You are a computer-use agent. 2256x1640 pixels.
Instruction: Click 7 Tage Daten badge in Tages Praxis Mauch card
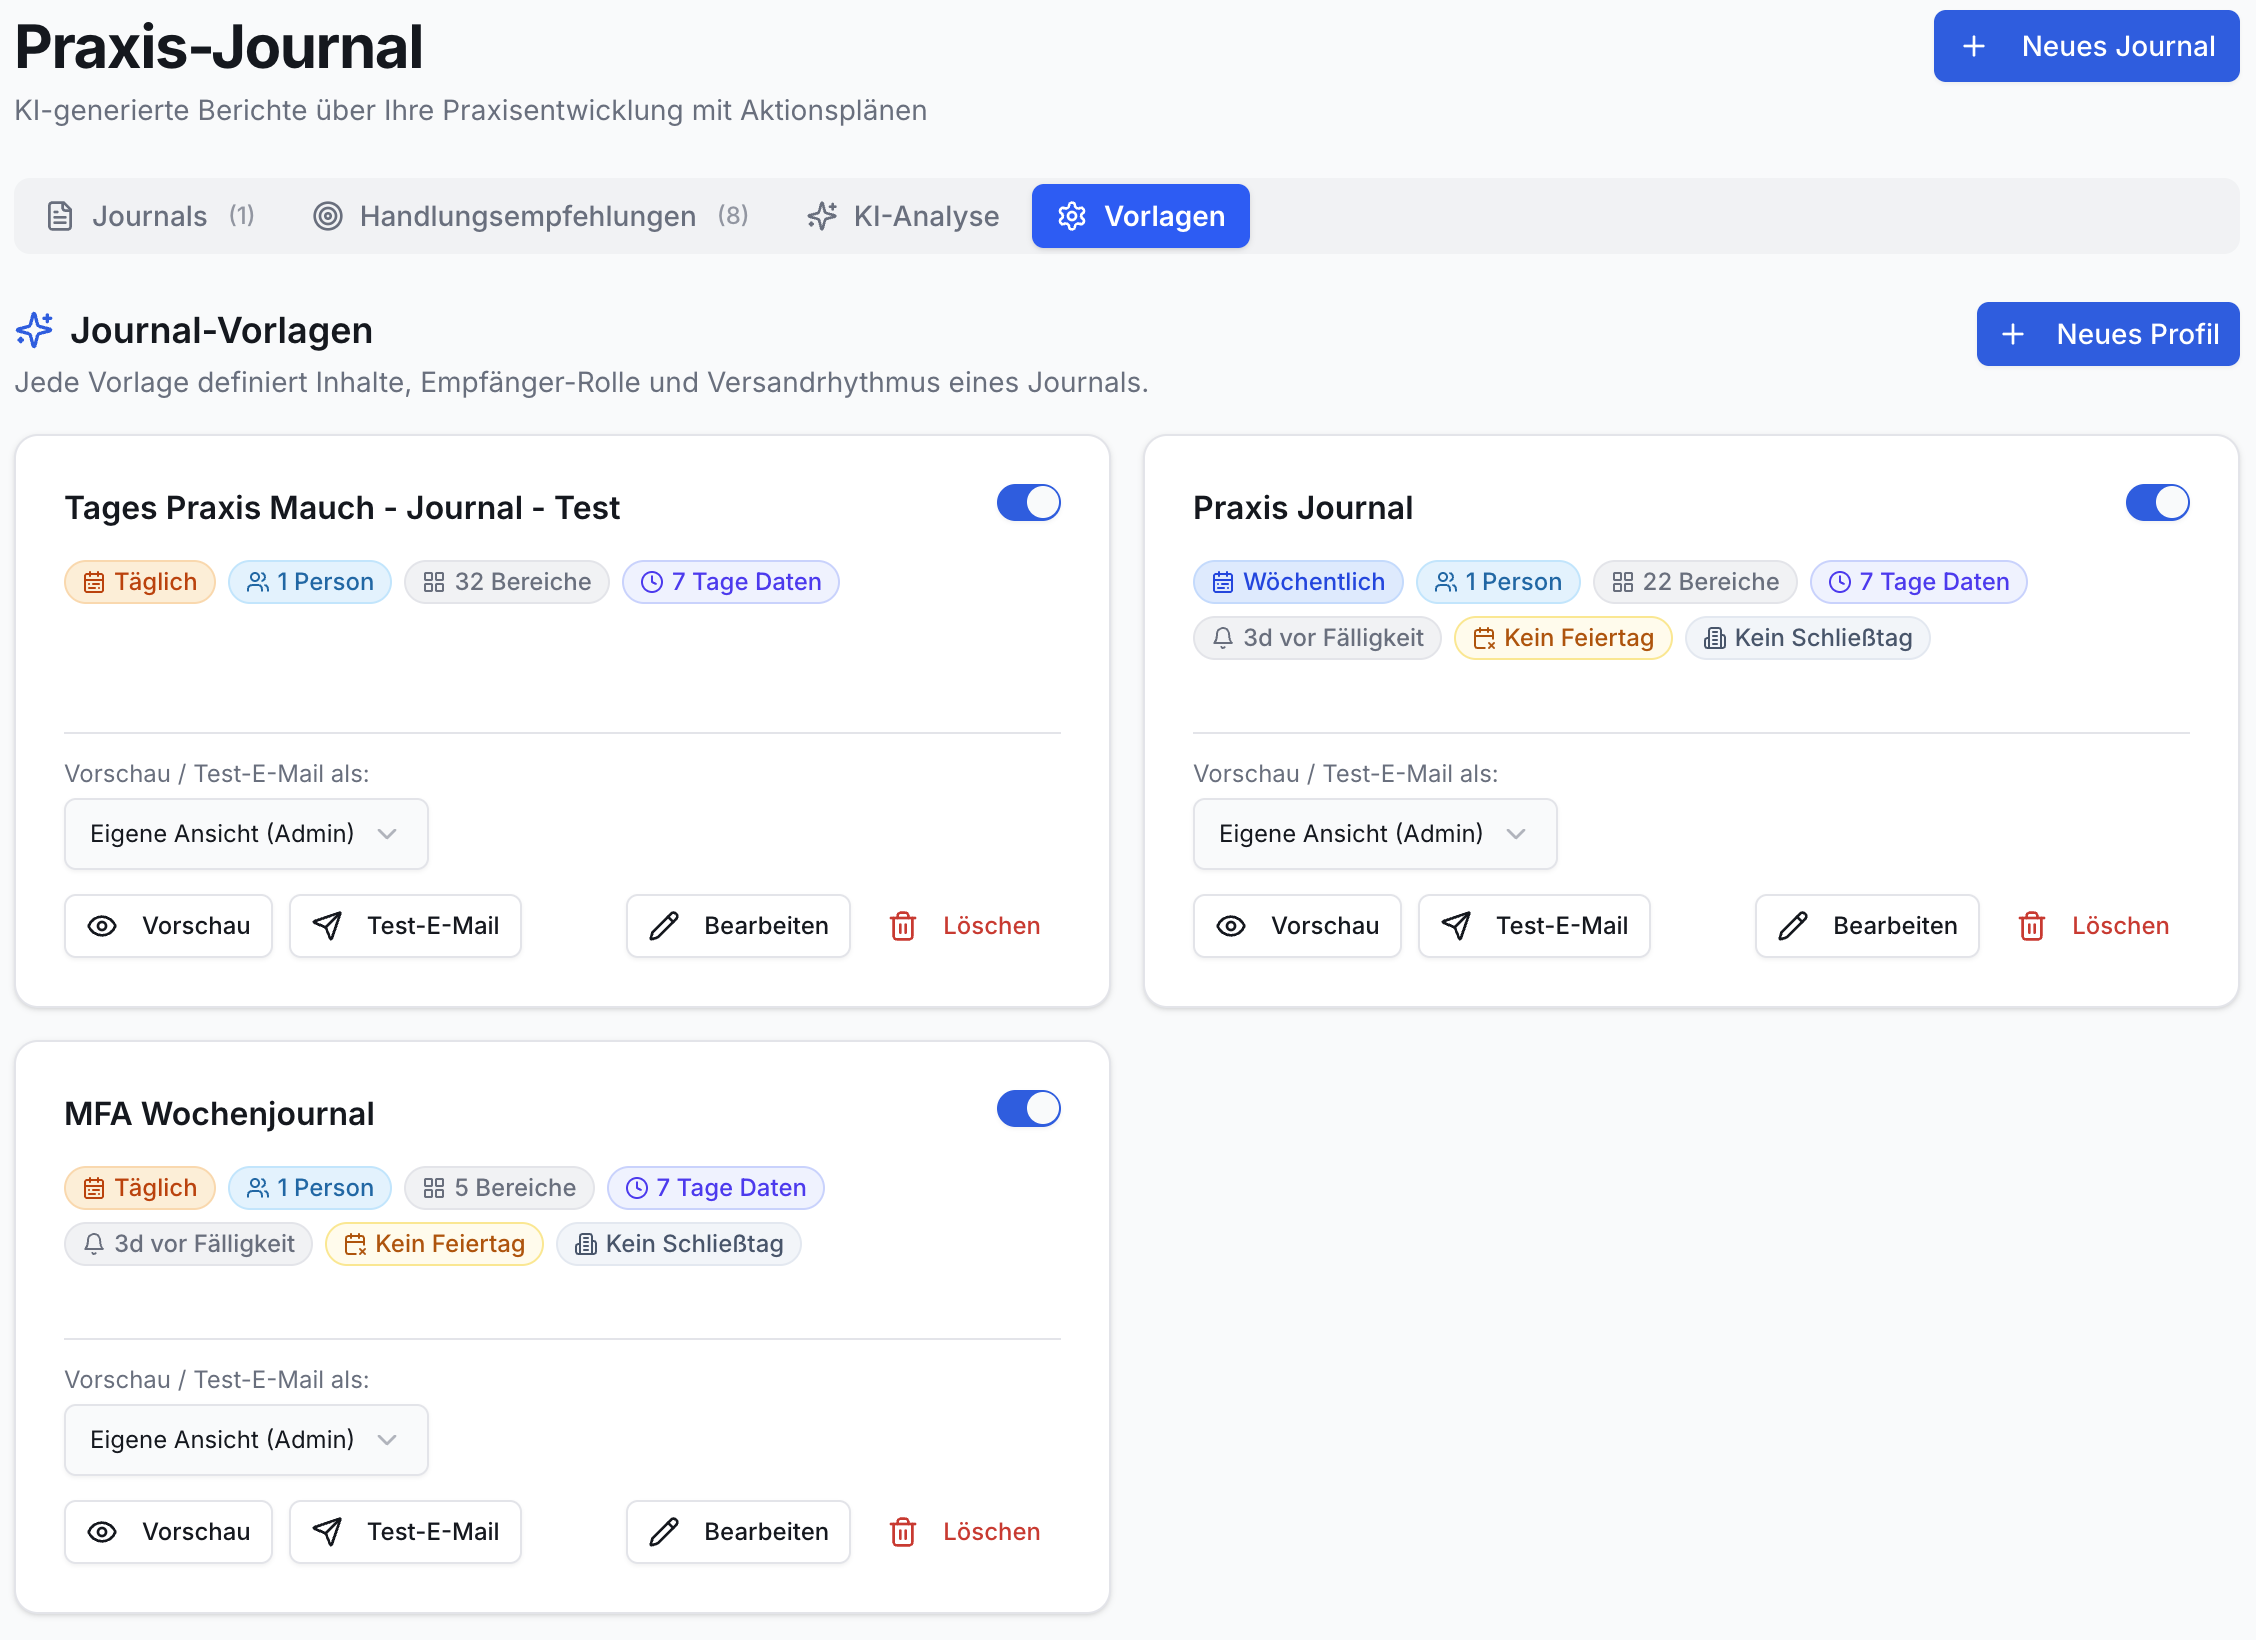731,582
